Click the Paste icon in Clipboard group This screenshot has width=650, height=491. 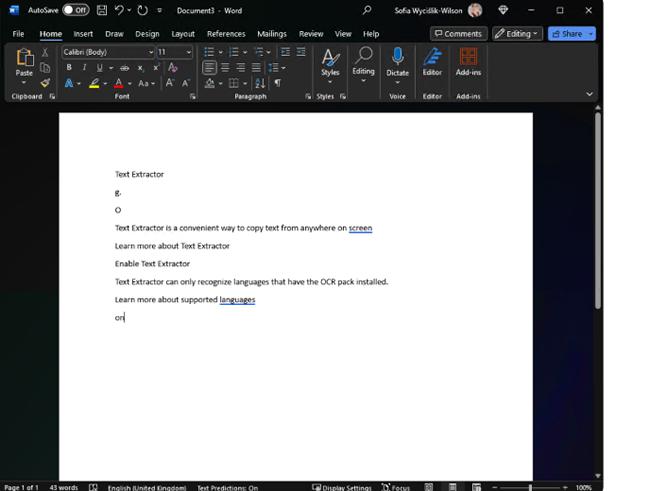coord(24,58)
